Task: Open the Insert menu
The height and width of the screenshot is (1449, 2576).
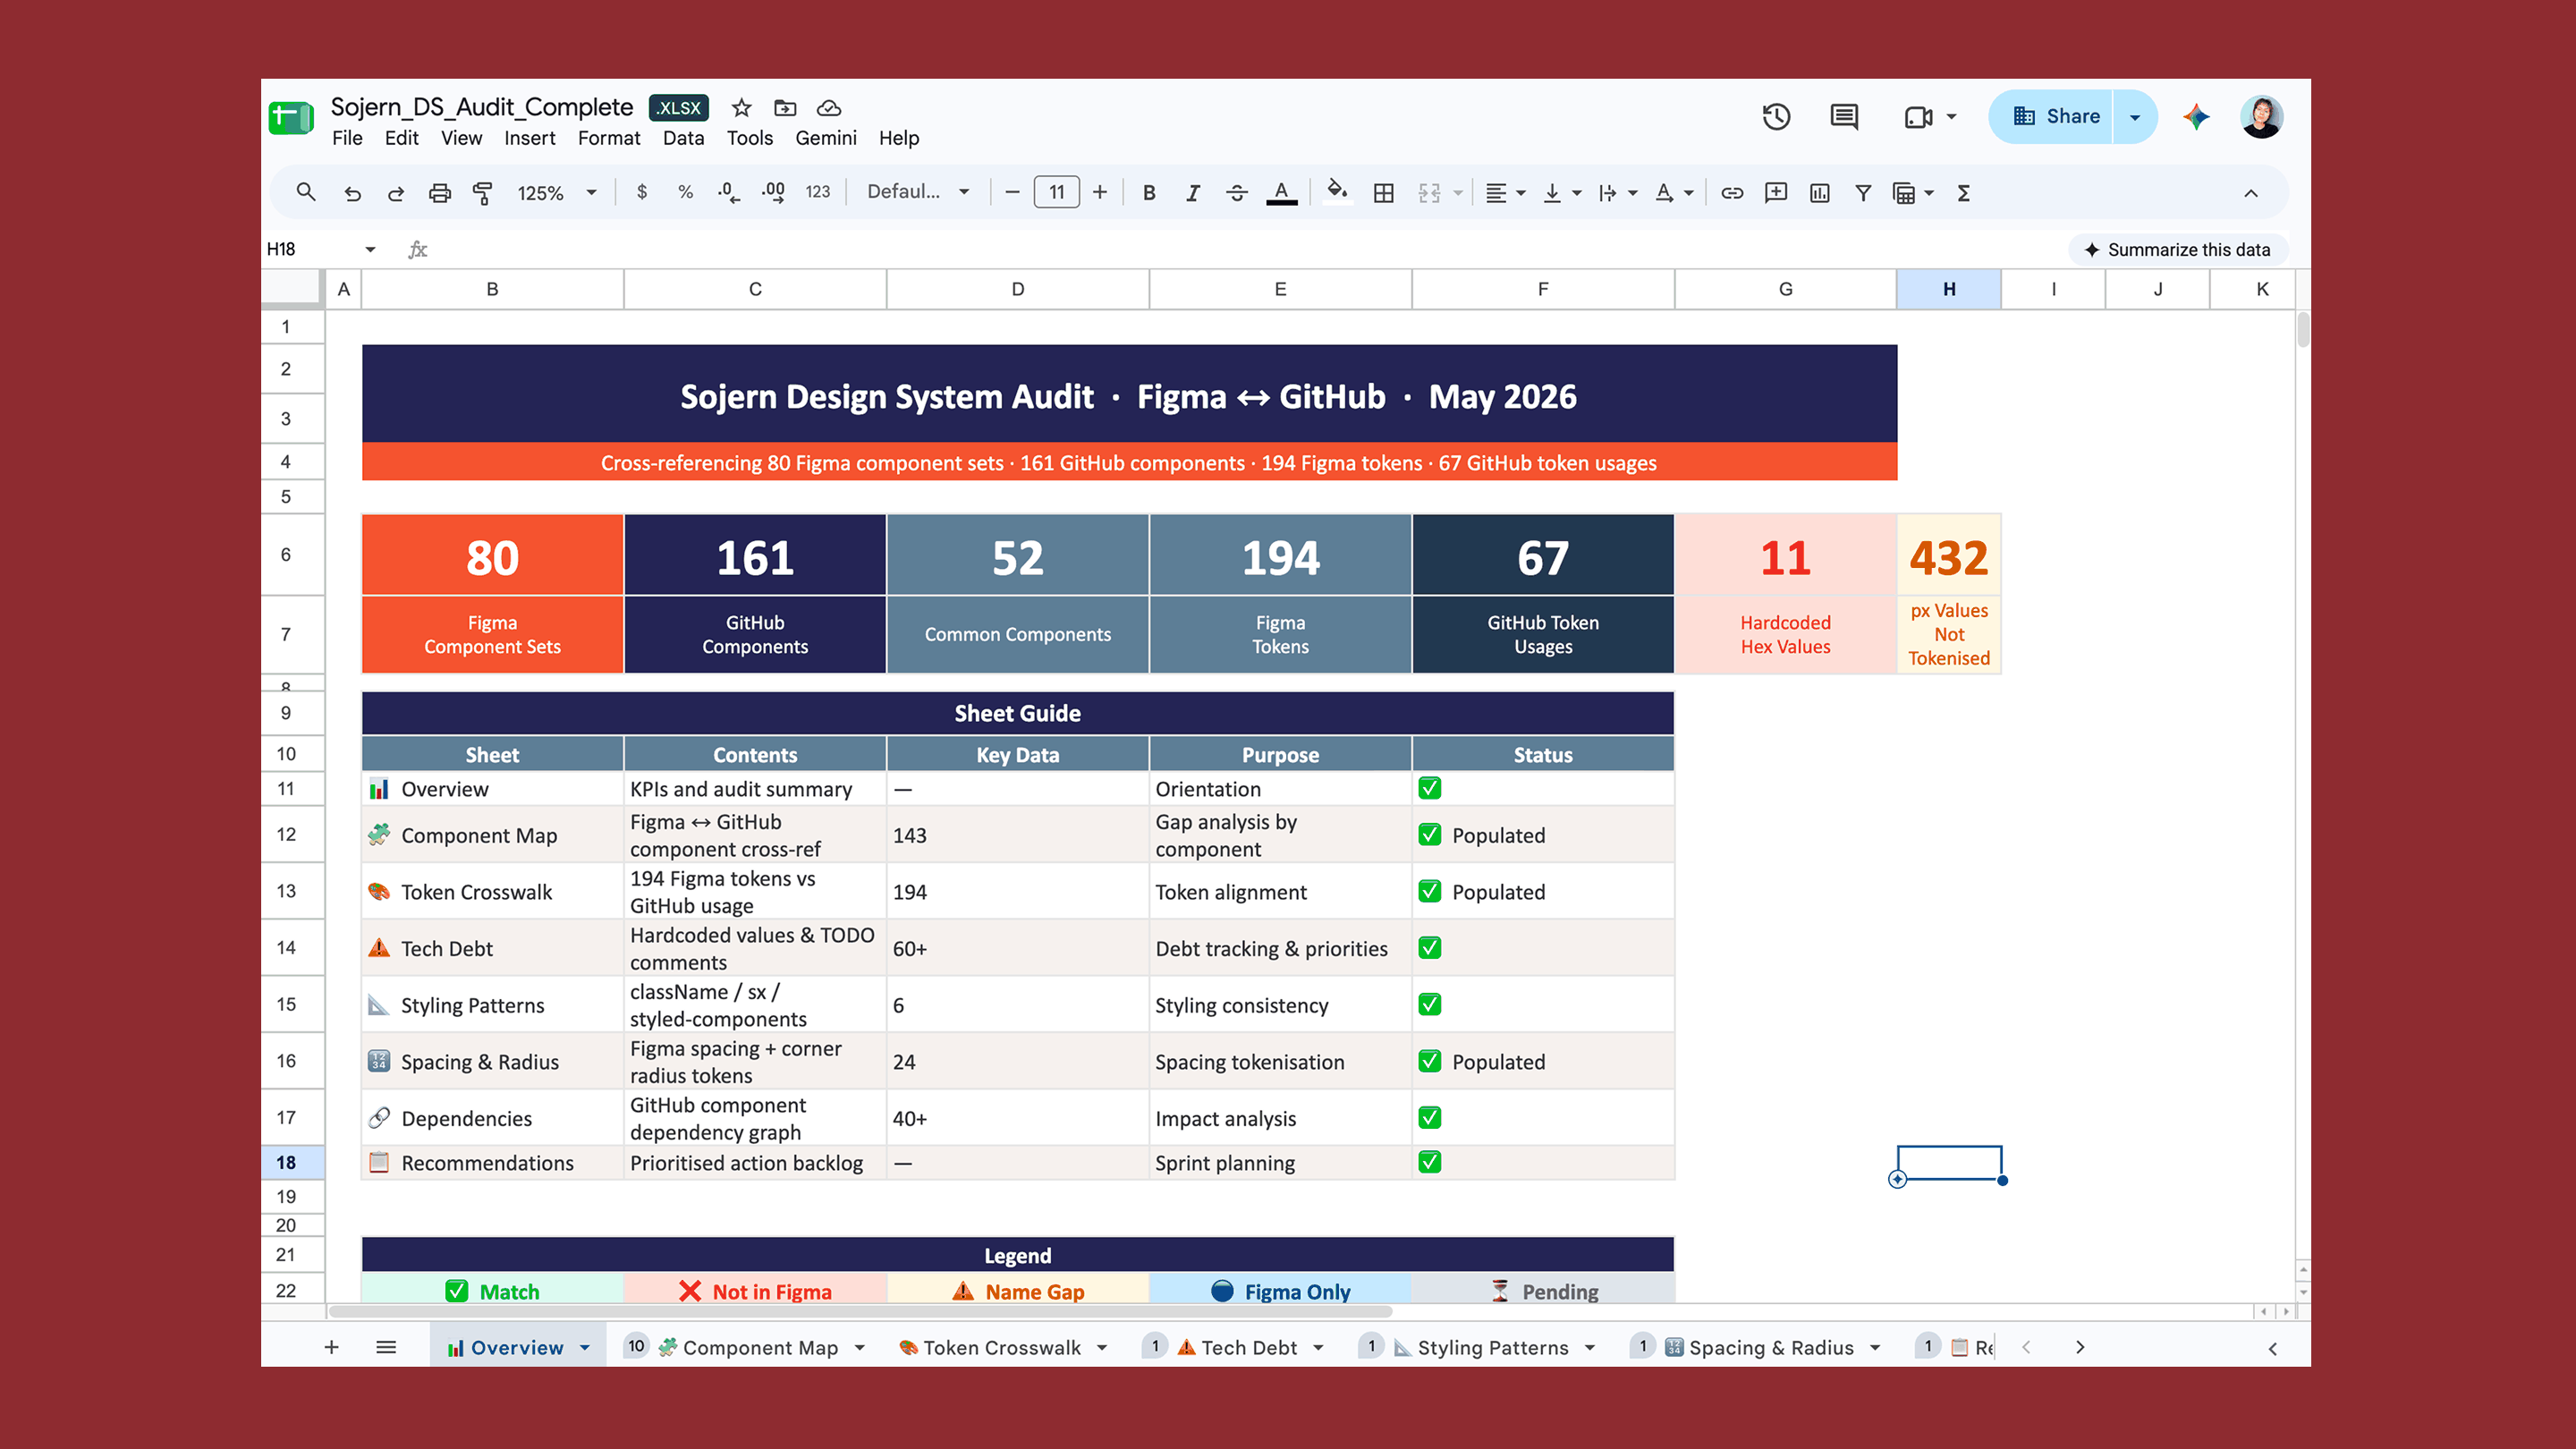Action: pyautogui.click(x=529, y=138)
